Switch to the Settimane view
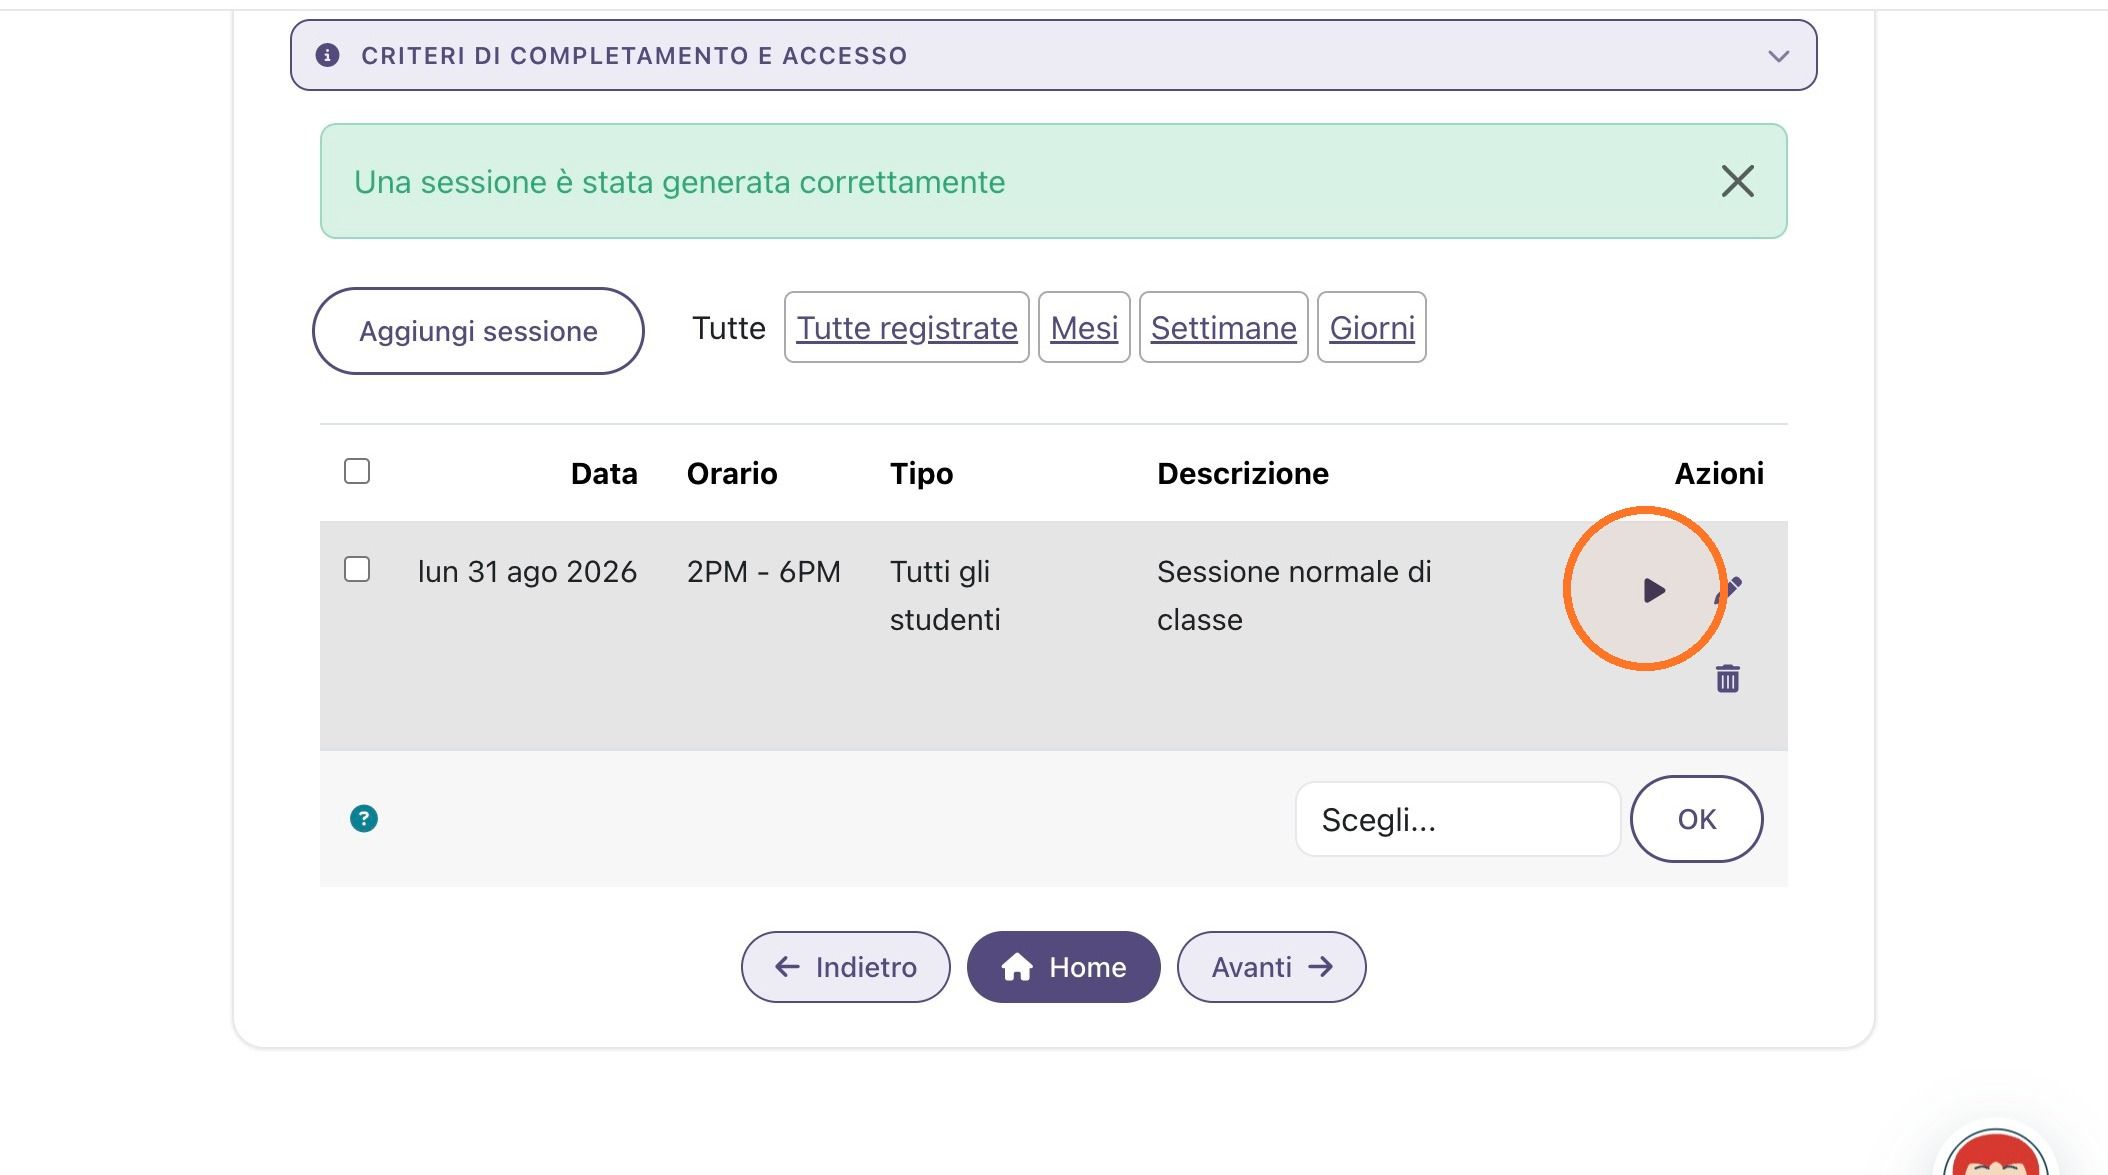Screen dimensions: 2108x1175 1224,327
